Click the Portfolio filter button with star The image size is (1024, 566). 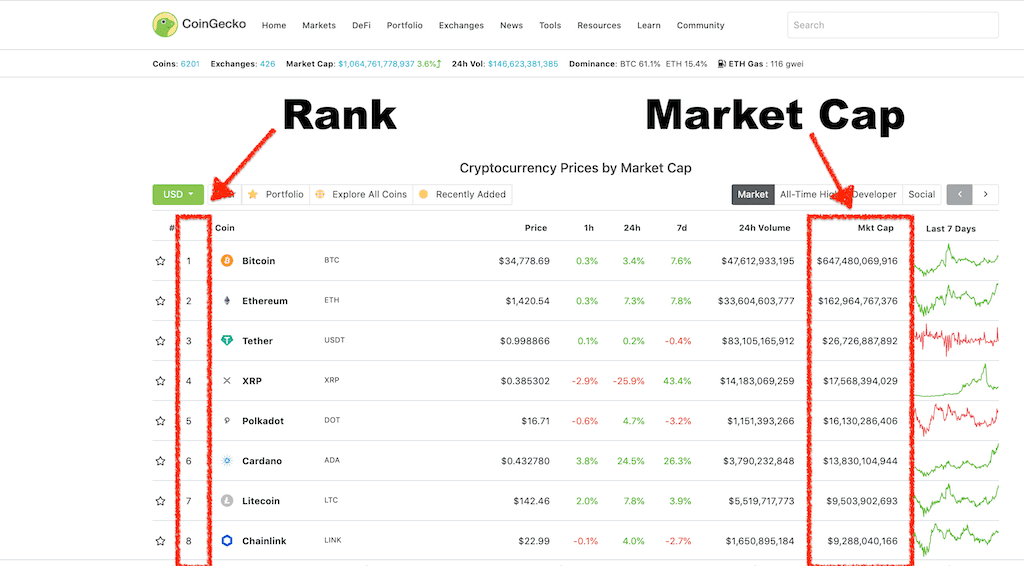[276, 194]
